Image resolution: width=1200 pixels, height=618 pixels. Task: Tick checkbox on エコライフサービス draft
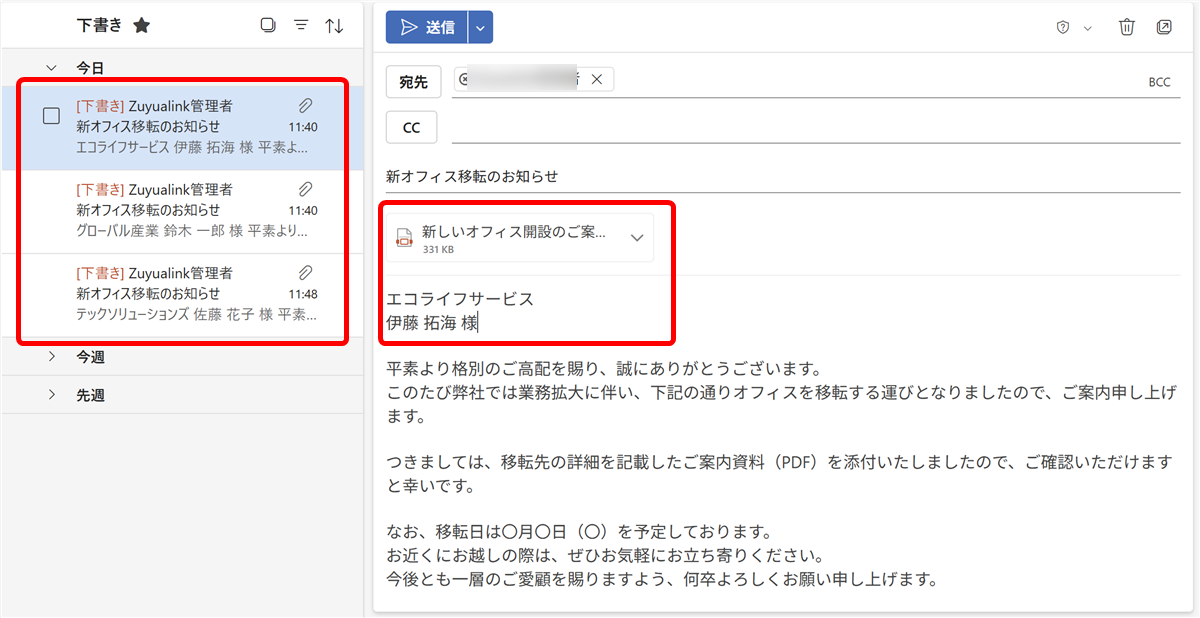click(51, 116)
